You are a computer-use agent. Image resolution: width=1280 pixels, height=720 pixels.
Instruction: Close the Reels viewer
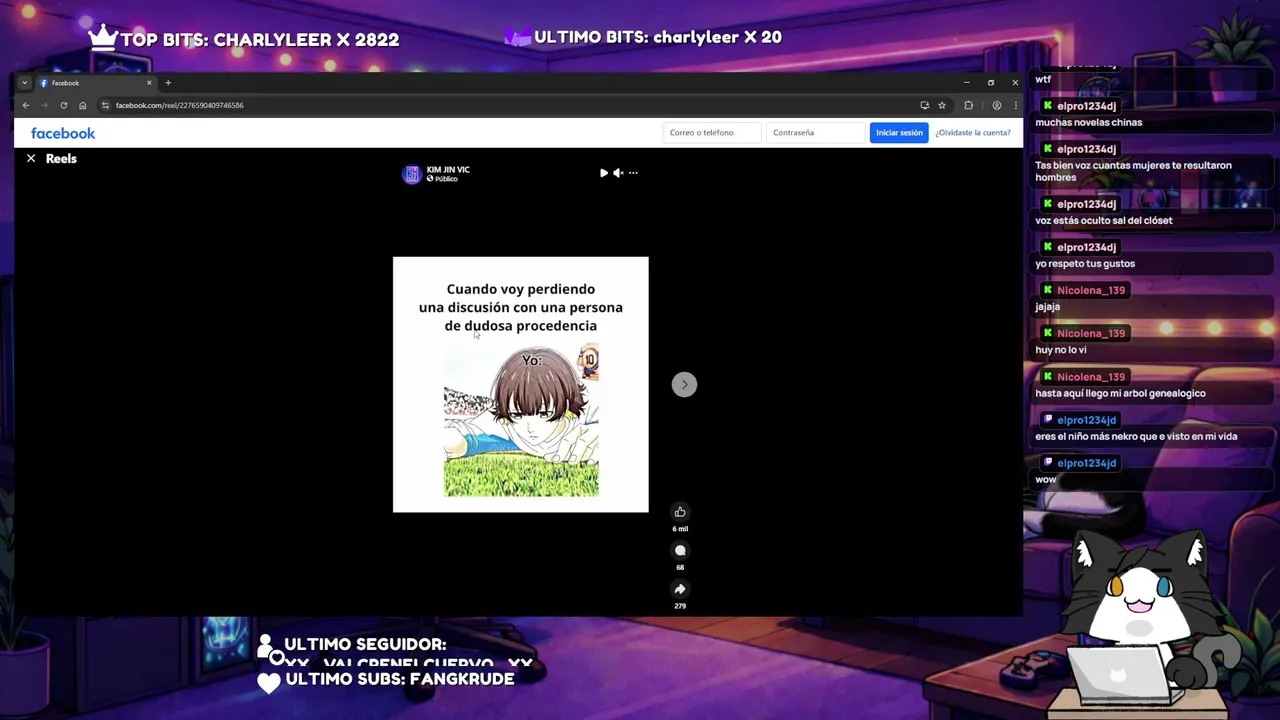click(31, 158)
